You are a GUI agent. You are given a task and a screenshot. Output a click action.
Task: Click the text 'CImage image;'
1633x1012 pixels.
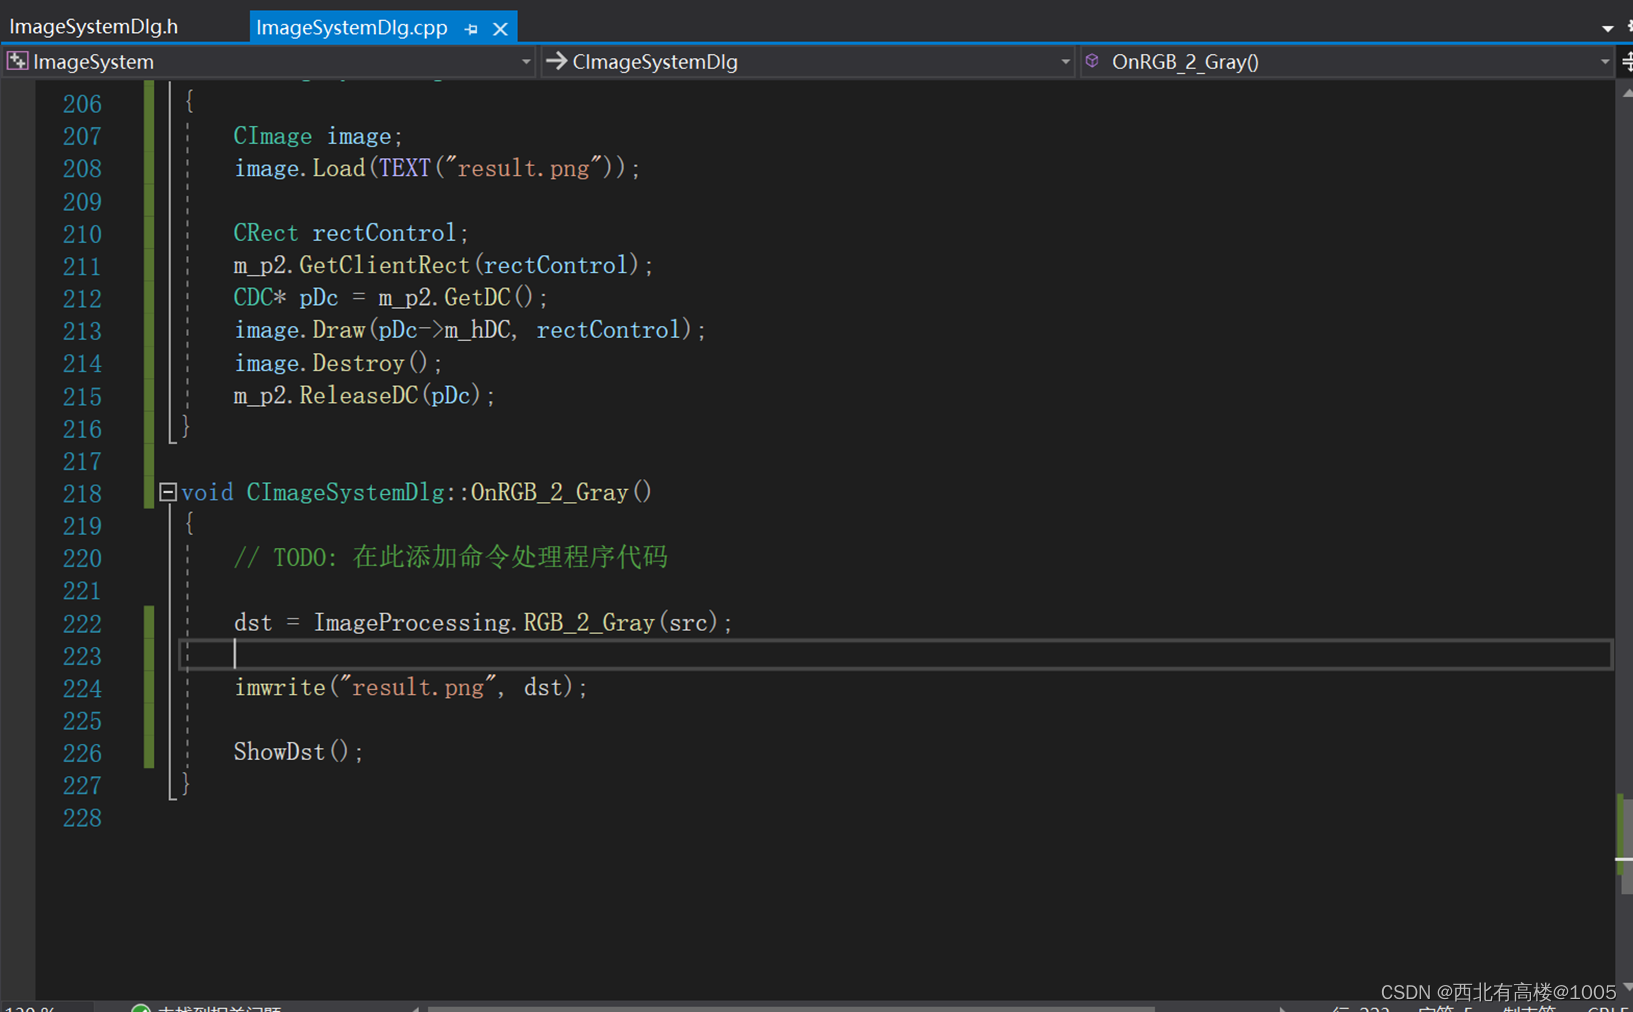[x=318, y=136]
